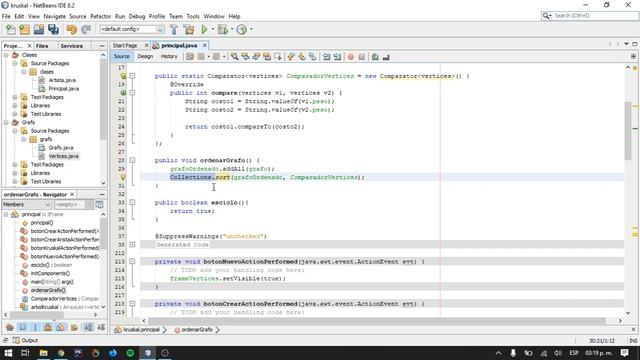This screenshot has height=360, width=640.
Task: Click the New Project toolbar icon
Action: tap(24, 29)
